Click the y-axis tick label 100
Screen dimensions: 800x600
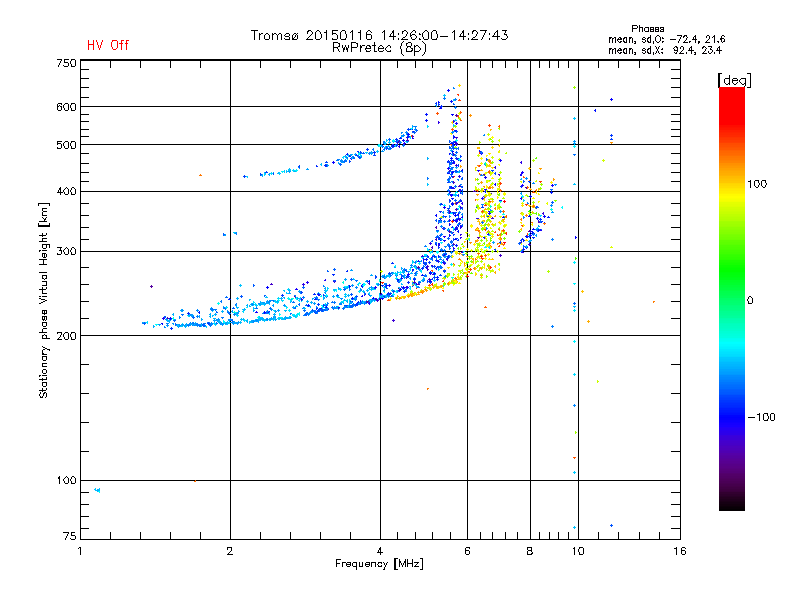[x=67, y=480]
